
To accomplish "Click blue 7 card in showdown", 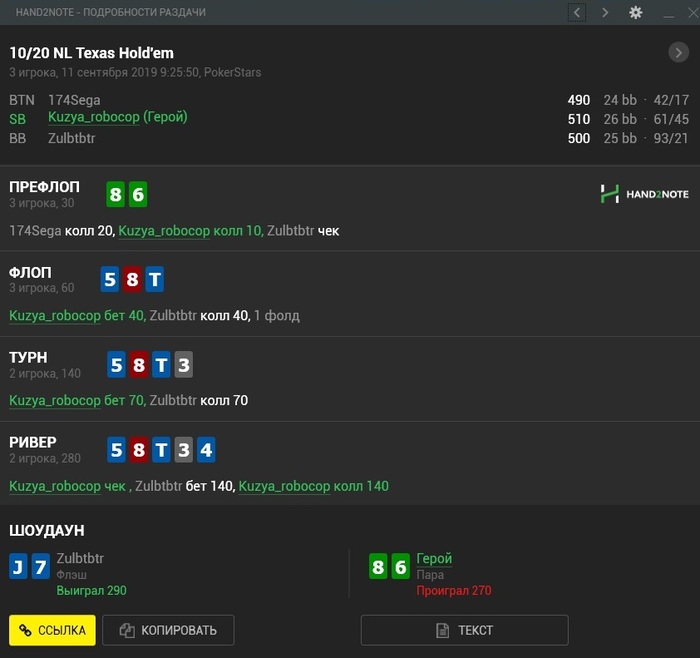I will pos(41,566).
